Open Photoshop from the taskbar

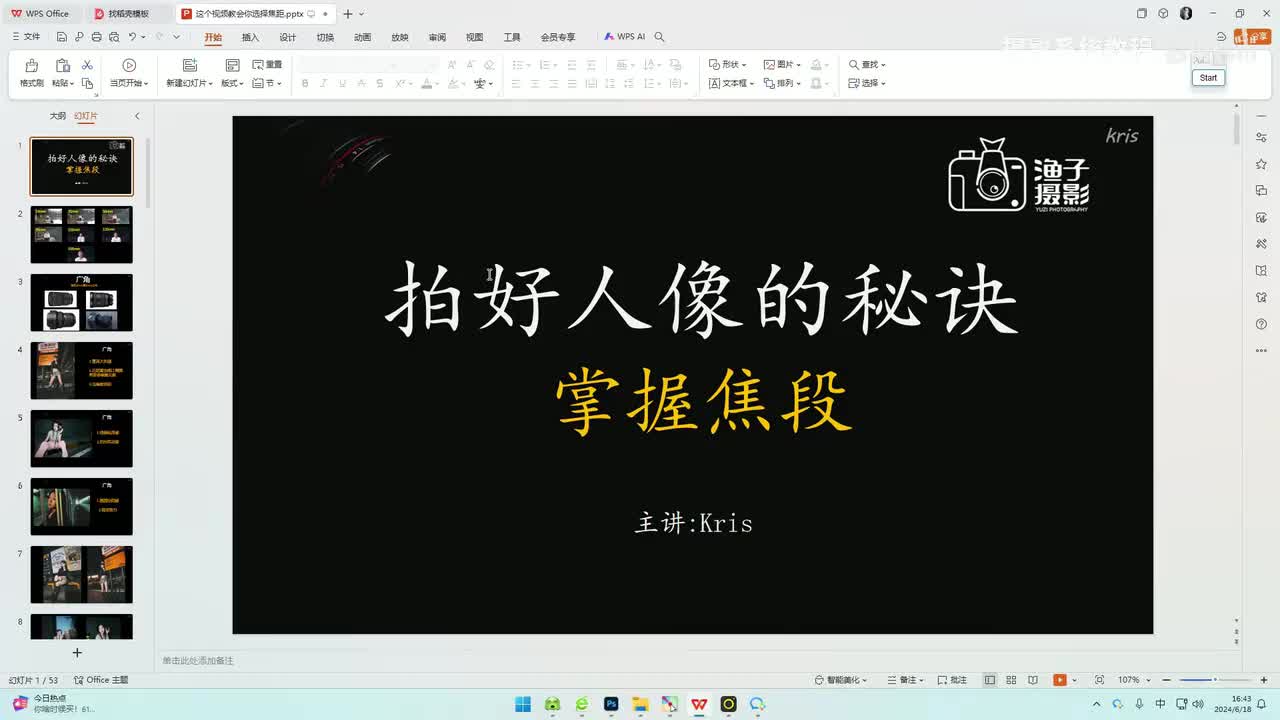[x=611, y=704]
